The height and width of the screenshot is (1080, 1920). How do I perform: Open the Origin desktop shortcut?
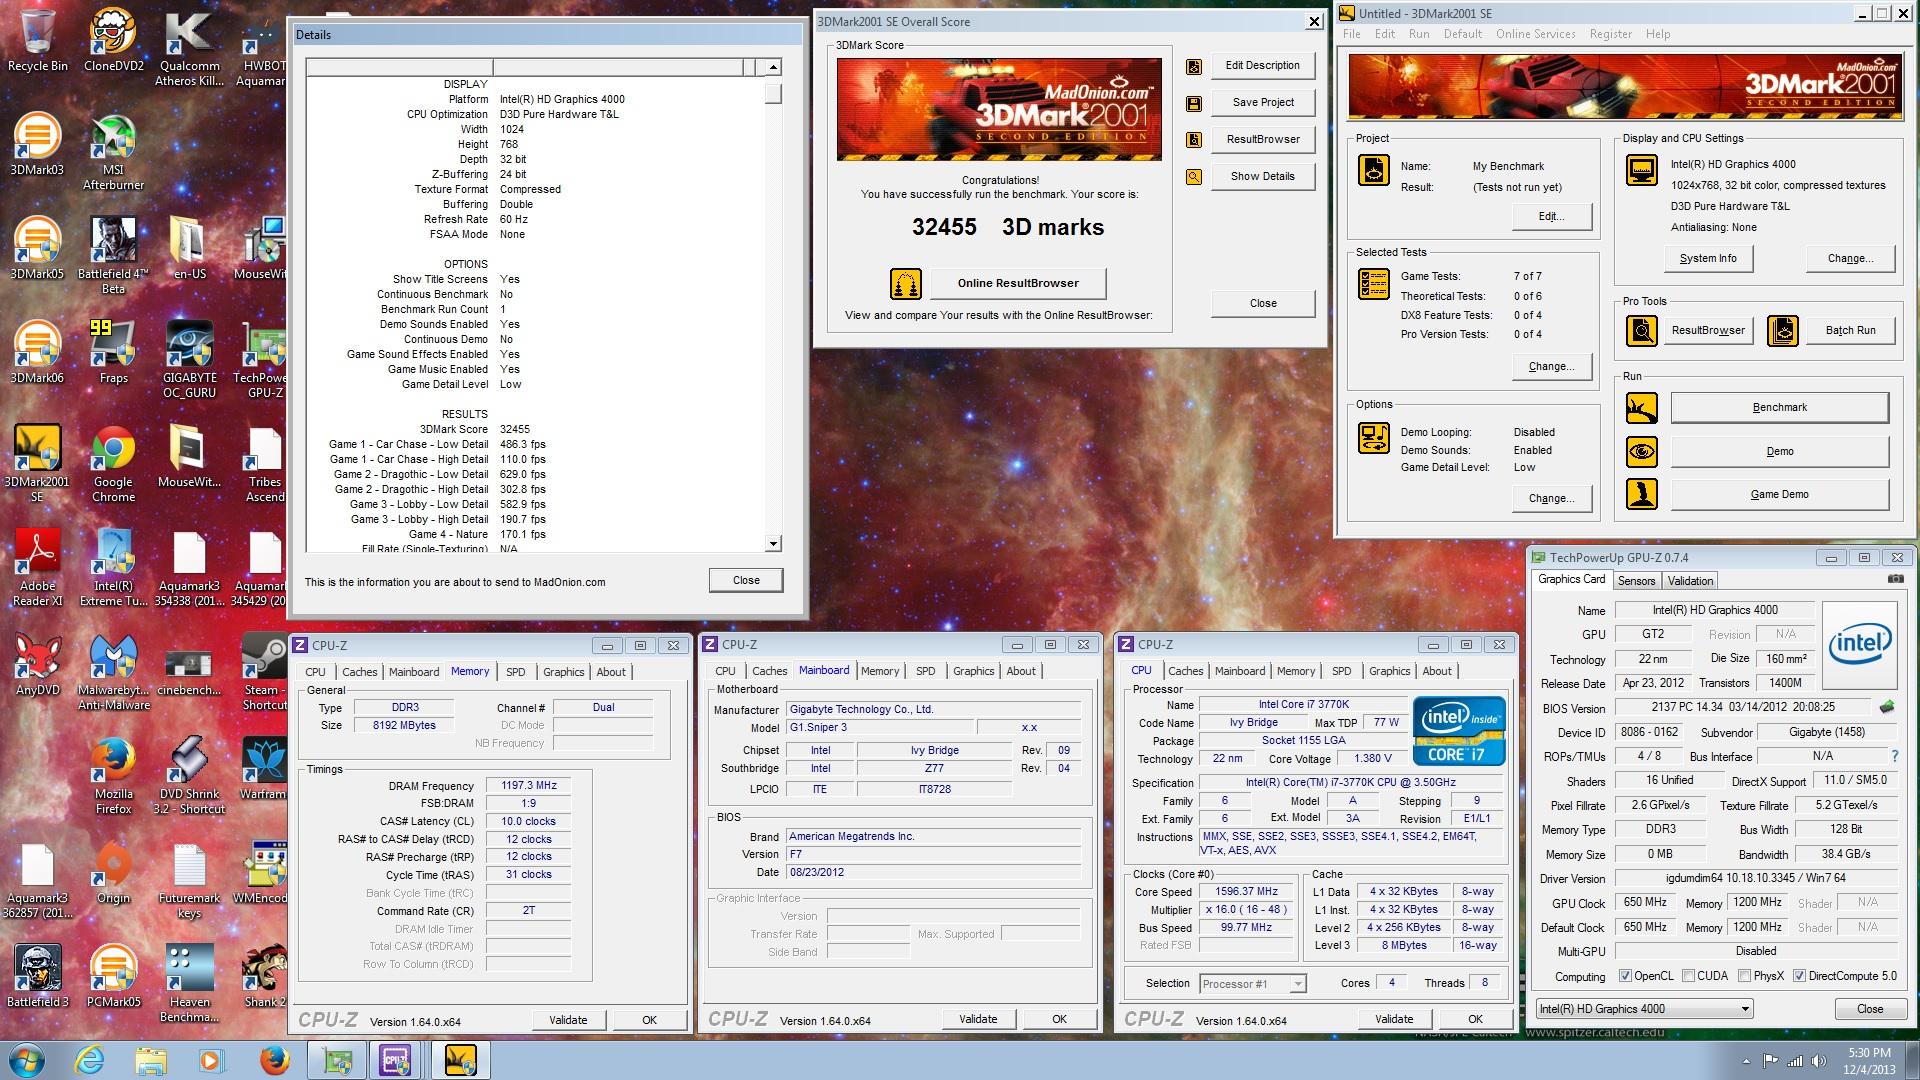pyautogui.click(x=113, y=872)
